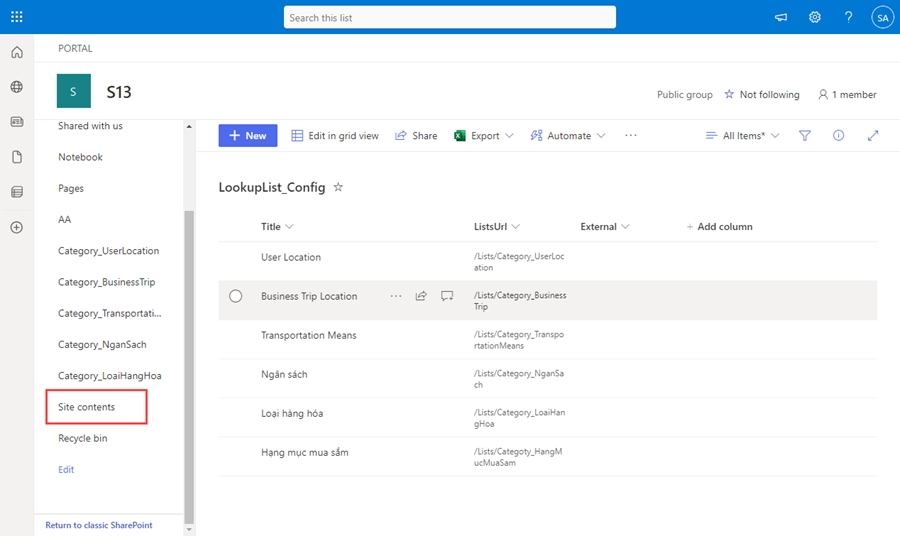This screenshot has height=536, width=900.
Task: Click the New button
Action: pyautogui.click(x=248, y=136)
